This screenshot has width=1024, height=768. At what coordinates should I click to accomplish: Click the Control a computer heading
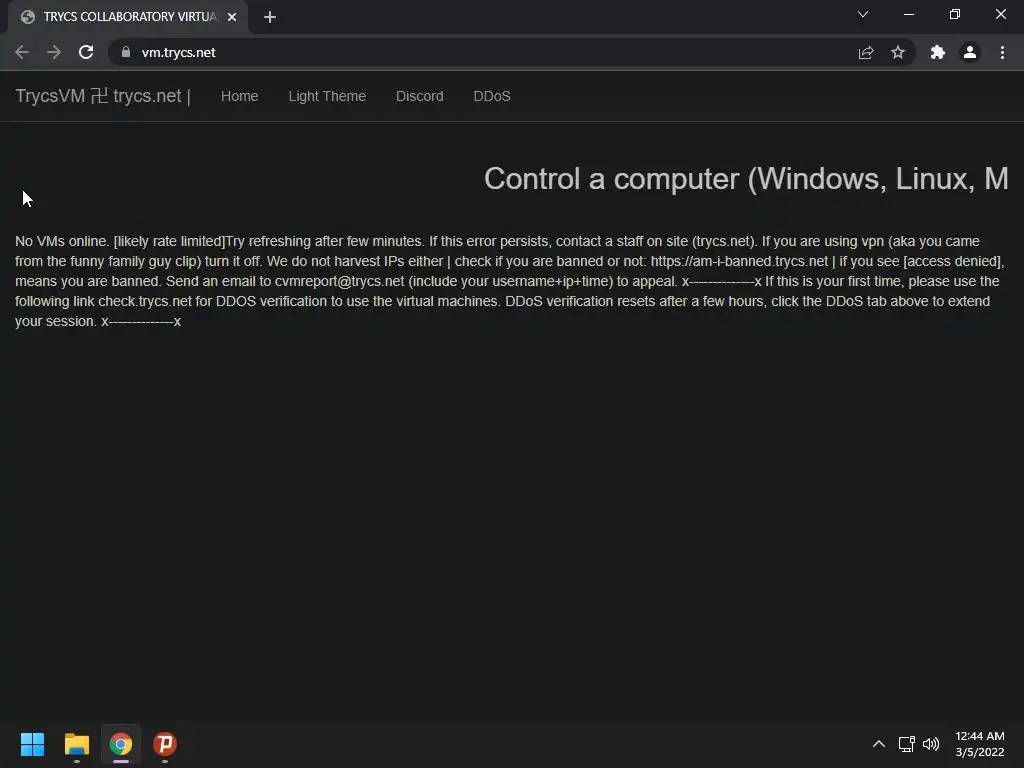[x=746, y=178]
